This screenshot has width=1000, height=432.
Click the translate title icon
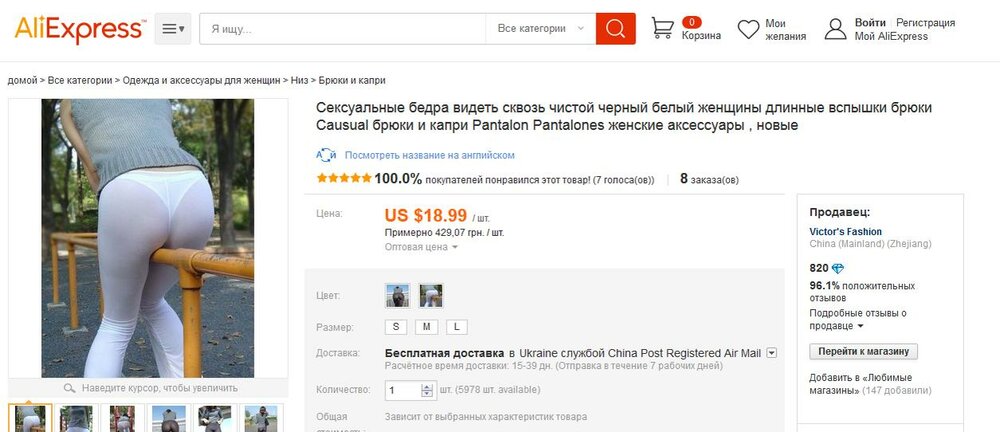click(x=326, y=155)
